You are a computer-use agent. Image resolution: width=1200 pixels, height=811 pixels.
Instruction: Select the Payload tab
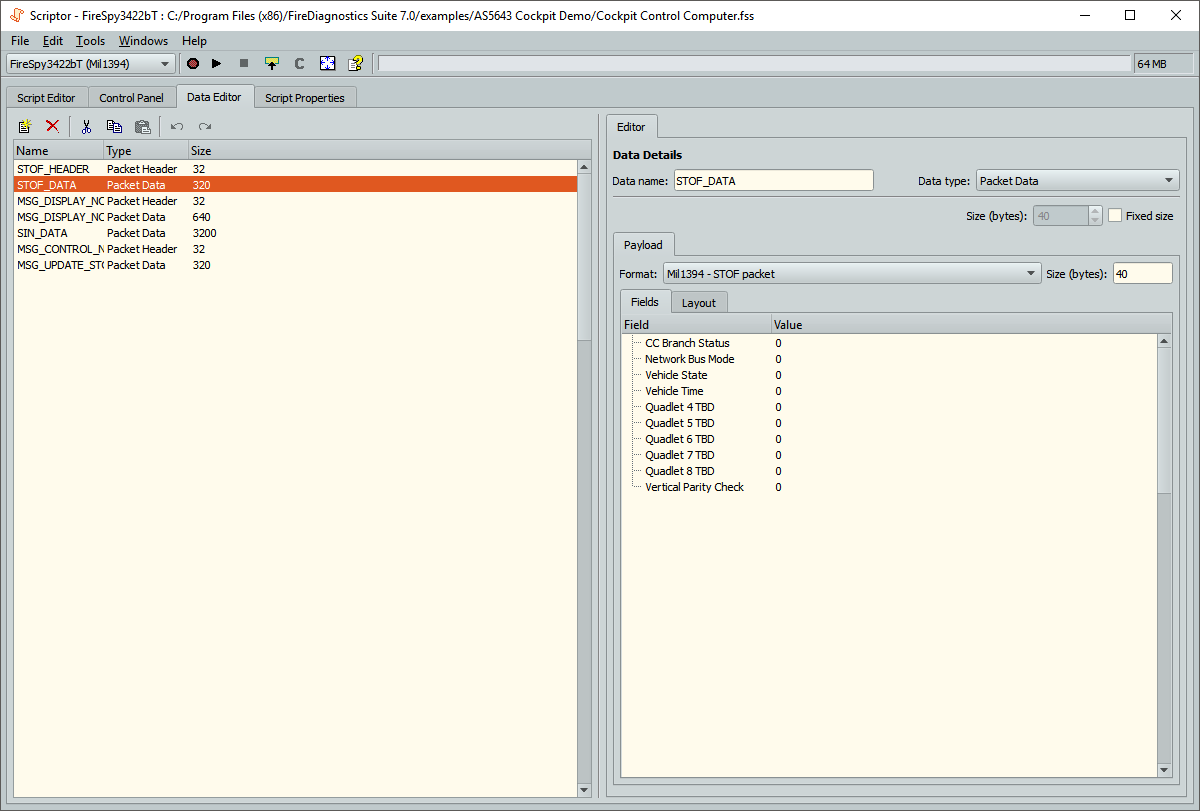(643, 245)
